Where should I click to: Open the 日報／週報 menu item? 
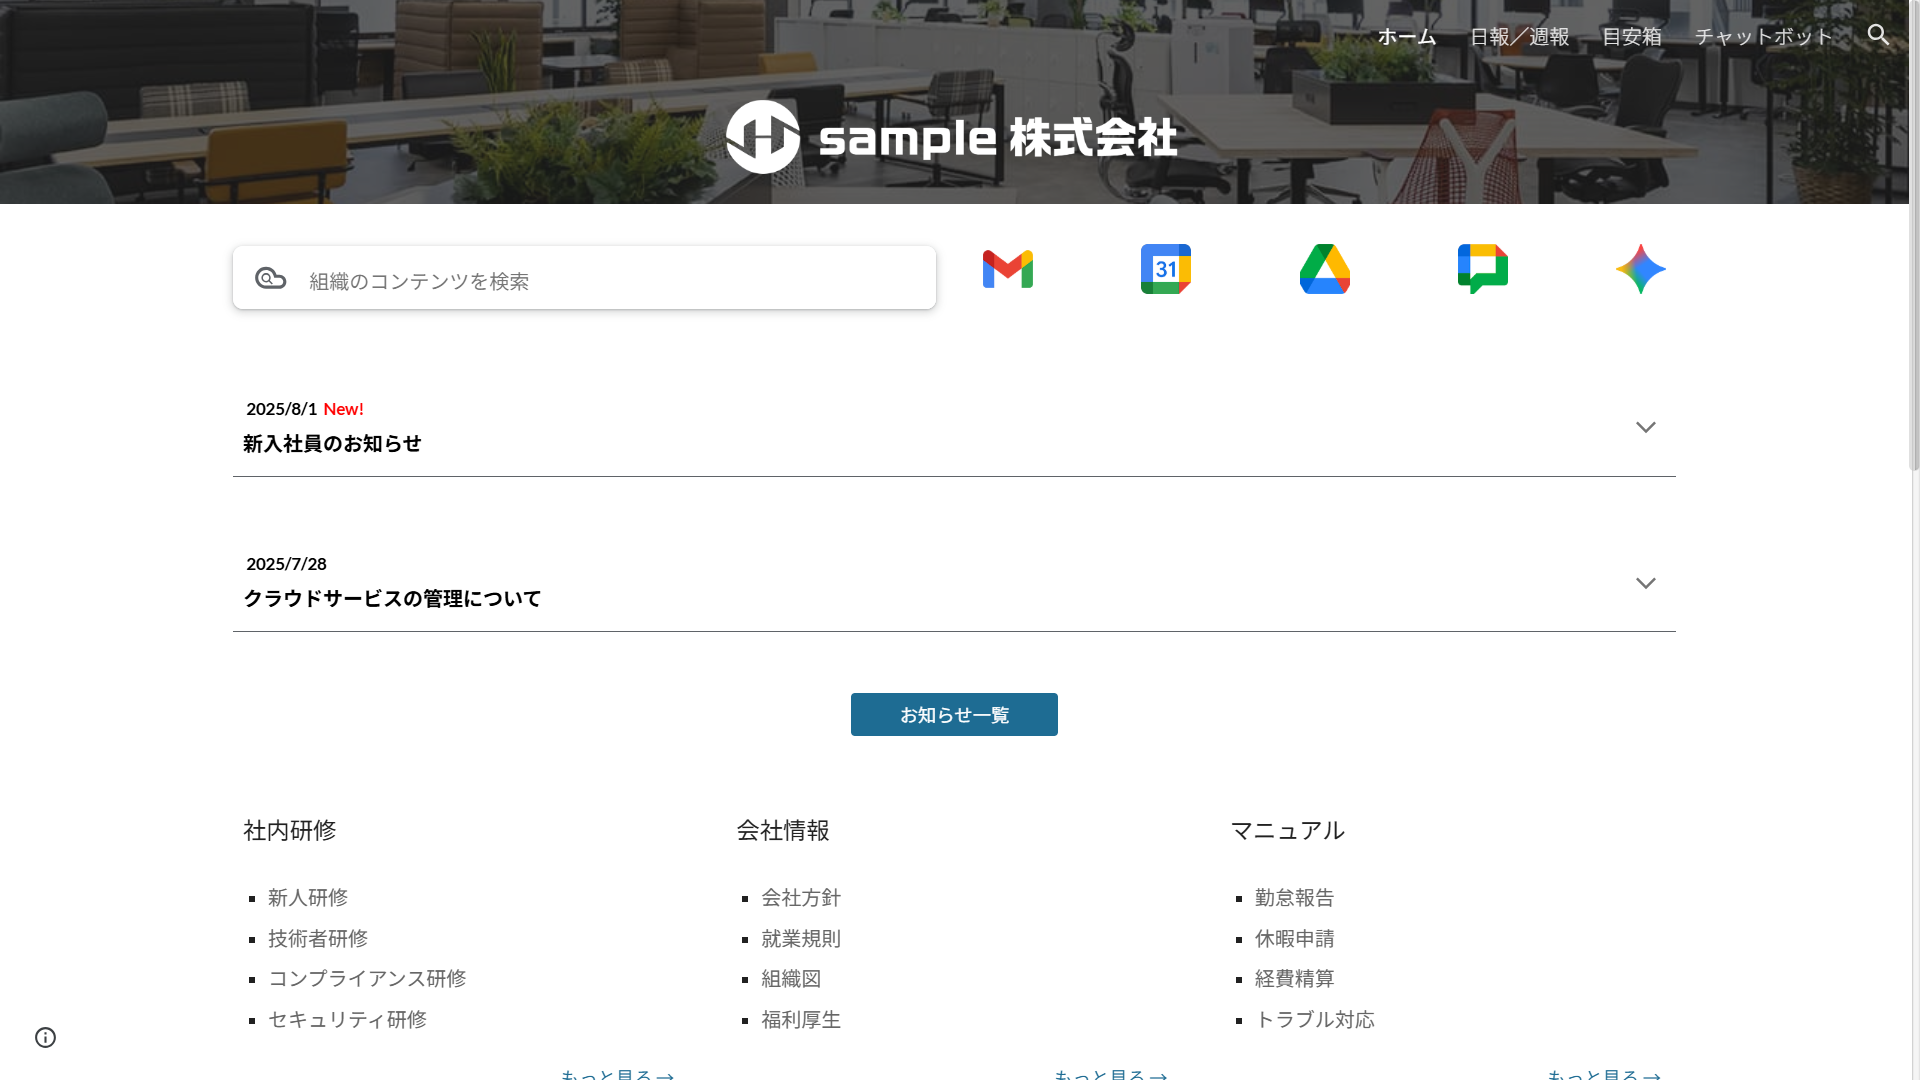point(1519,37)
